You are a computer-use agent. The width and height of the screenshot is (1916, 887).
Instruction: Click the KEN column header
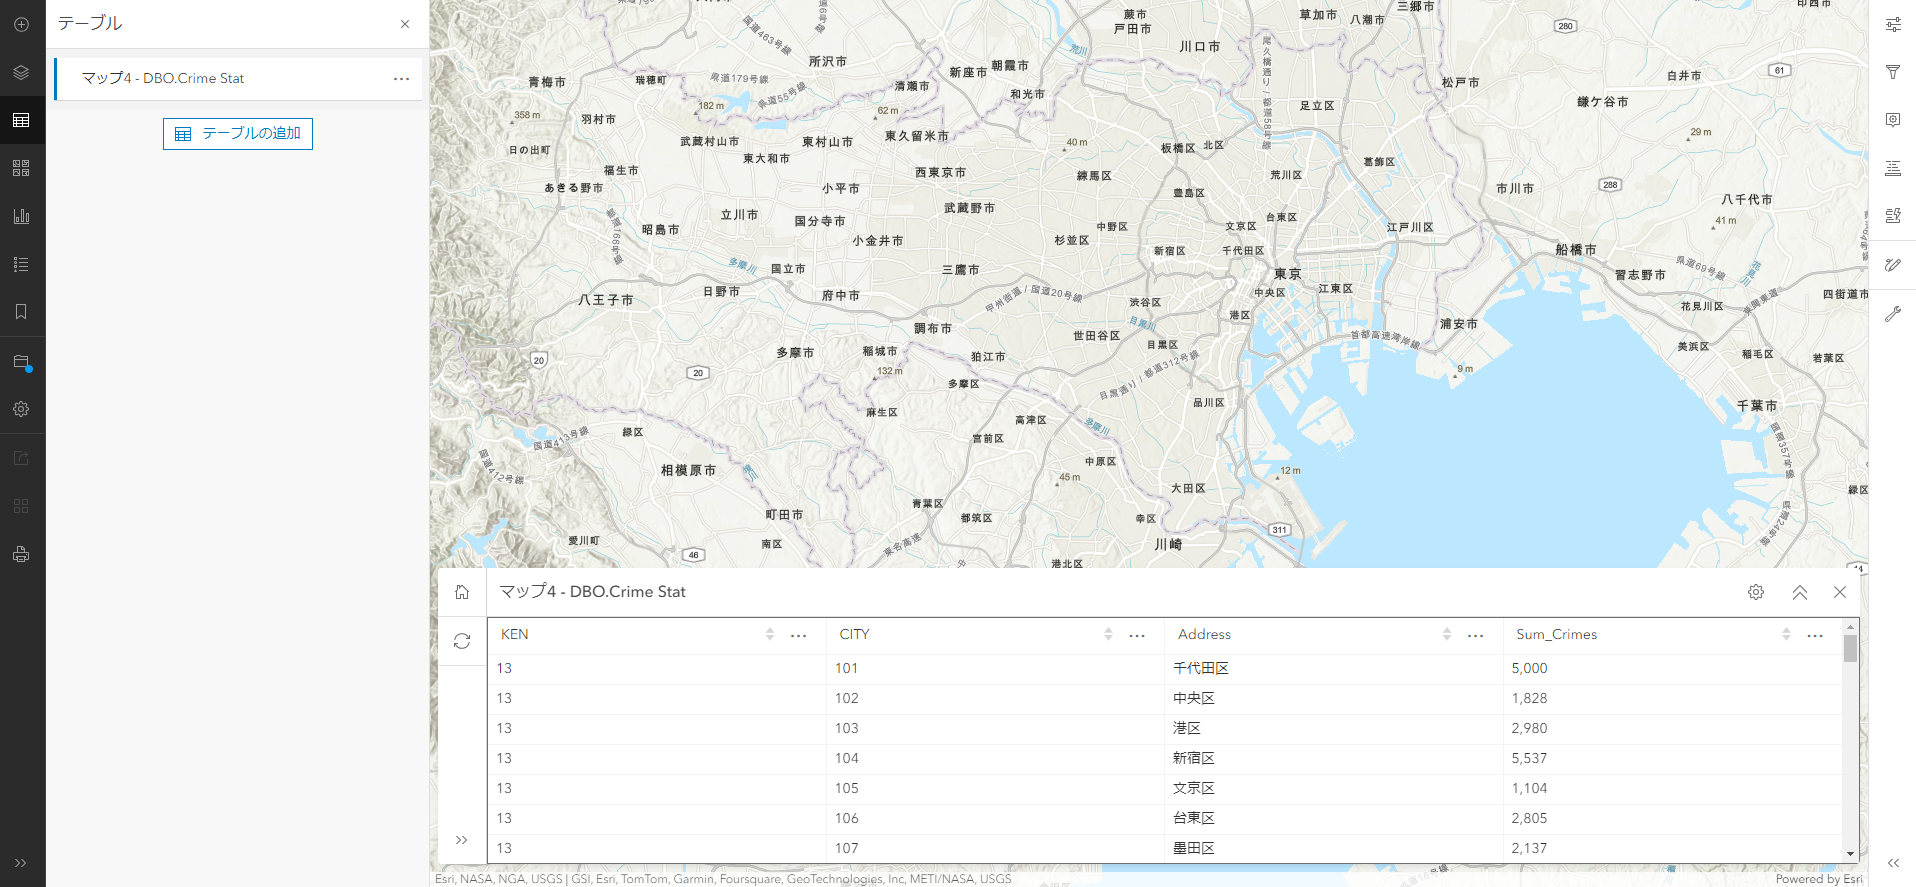coord(515,634)
